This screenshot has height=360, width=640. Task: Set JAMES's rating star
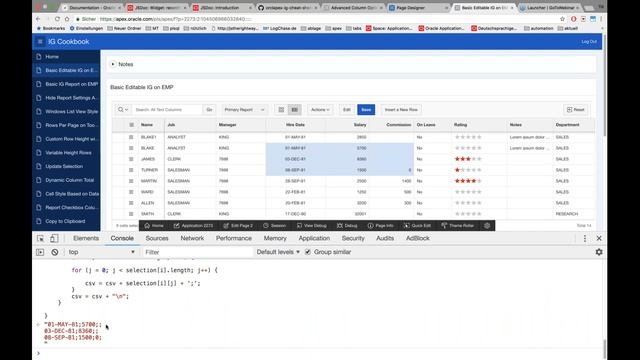pos(468,159)
